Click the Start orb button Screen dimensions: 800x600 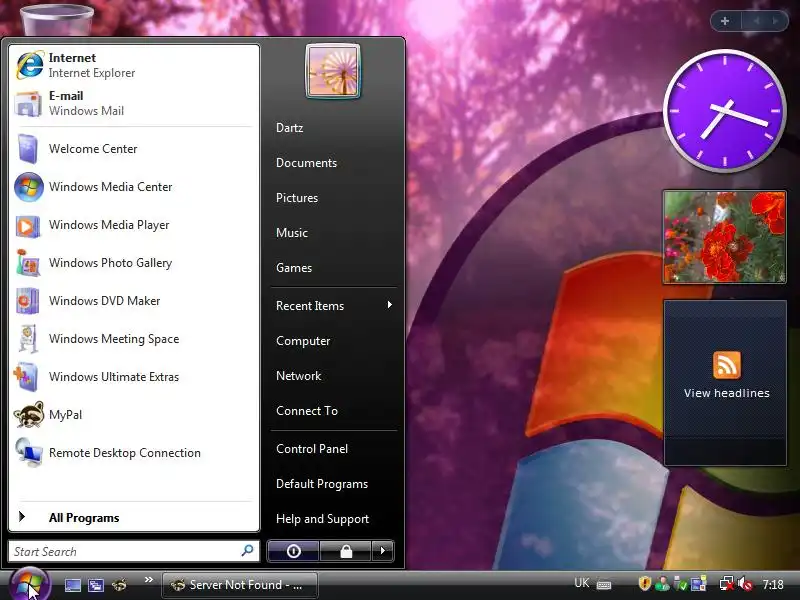[x=29, y=584]
